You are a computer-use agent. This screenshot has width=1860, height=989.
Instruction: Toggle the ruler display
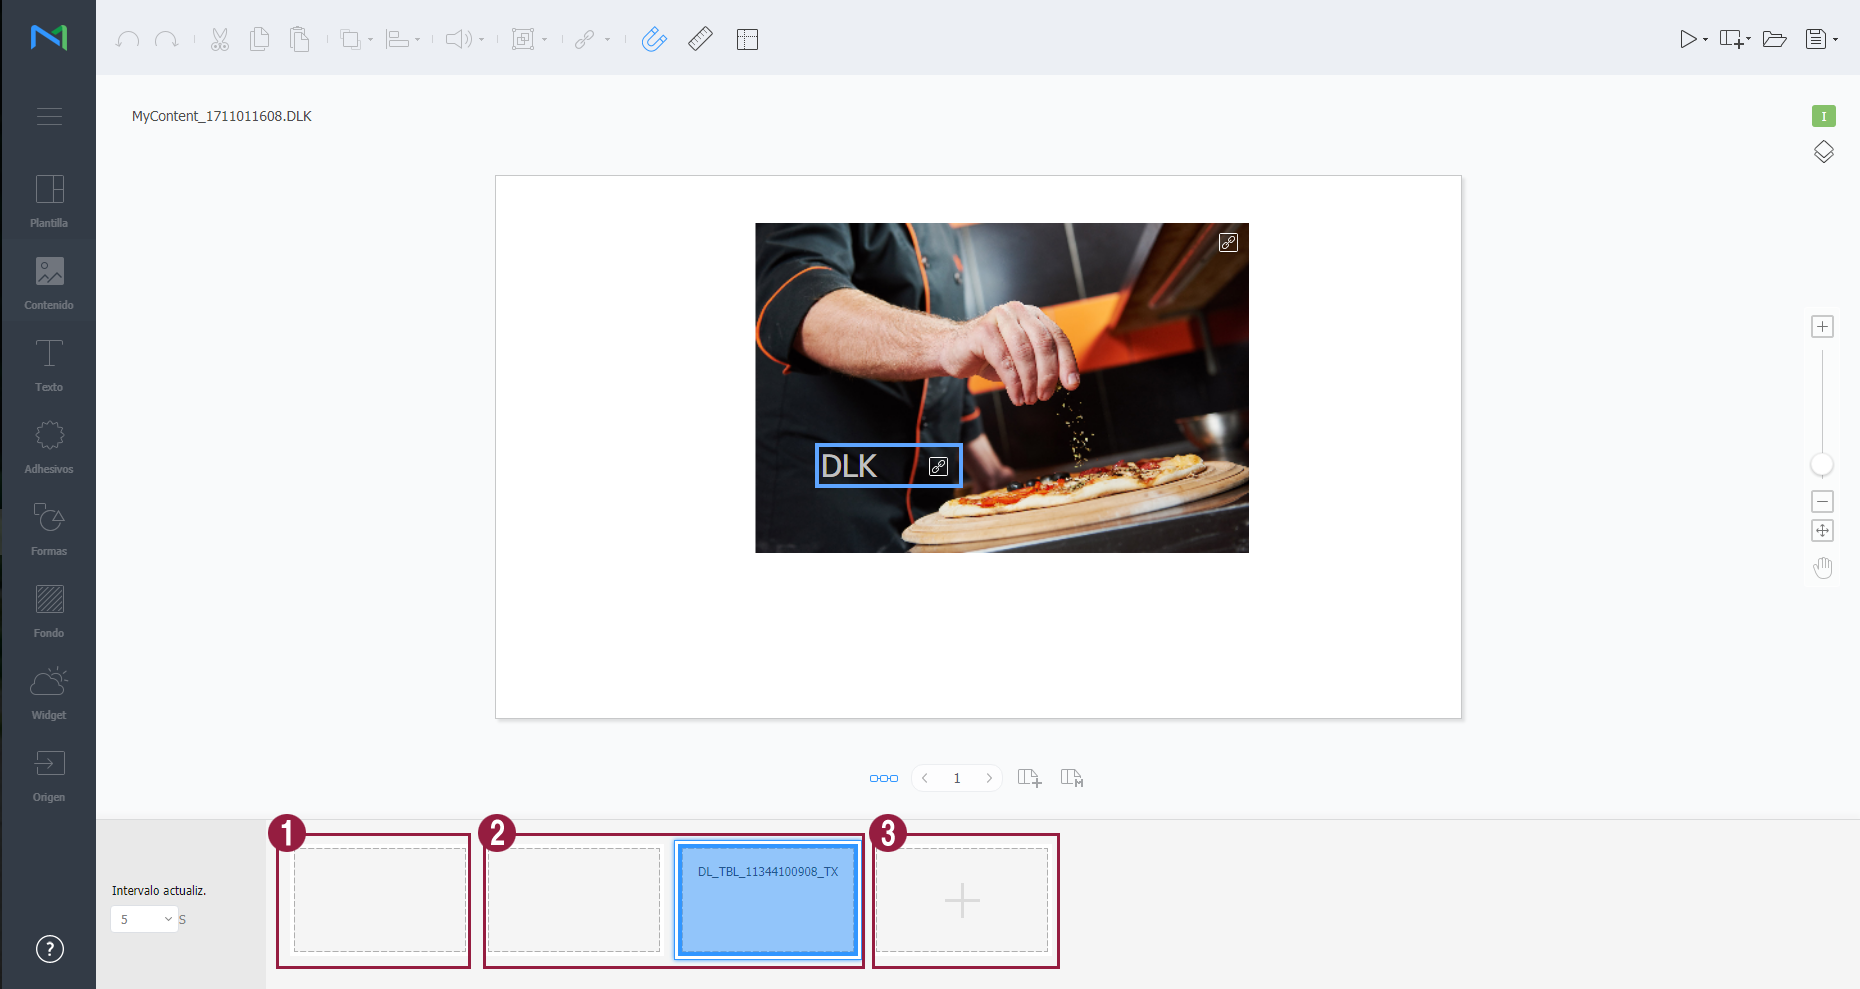point(700,39)
